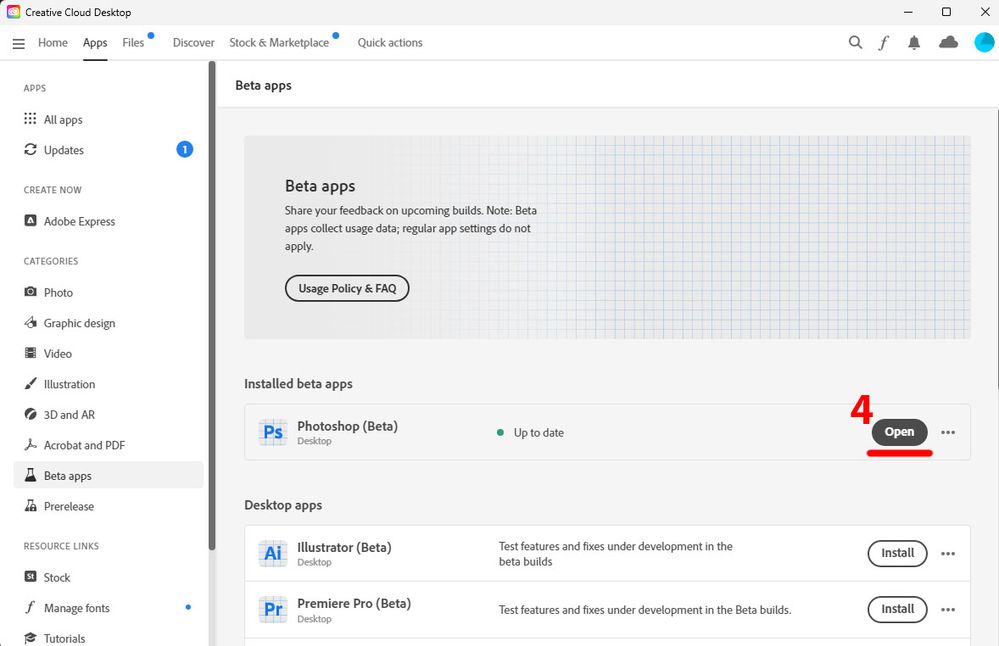The height and width of the screenshot is (646, 999).
Task: Select Updates in the sidebar
Action: 64,150
